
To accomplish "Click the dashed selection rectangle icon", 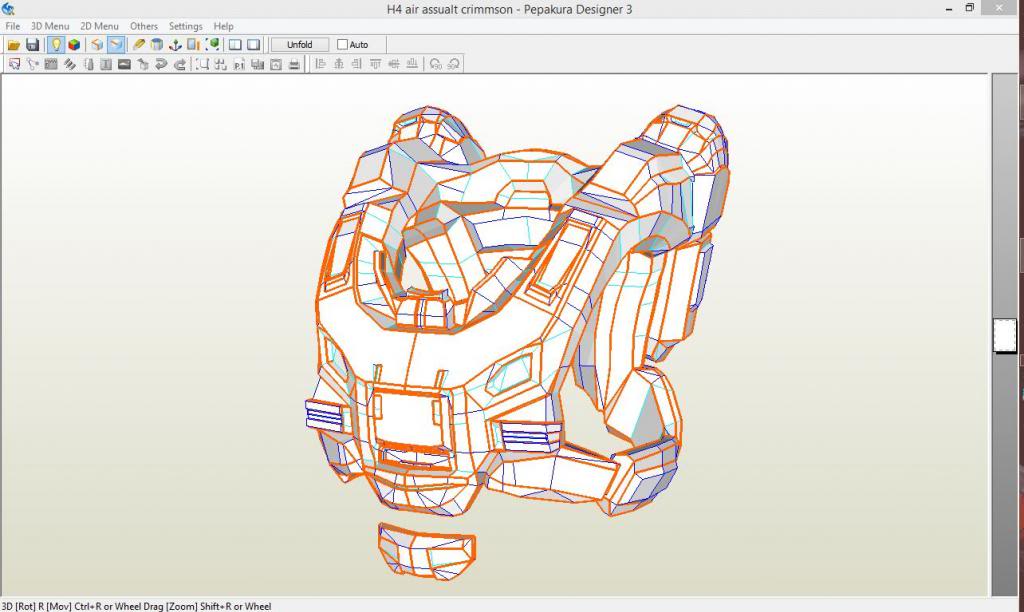I will 202,64.
